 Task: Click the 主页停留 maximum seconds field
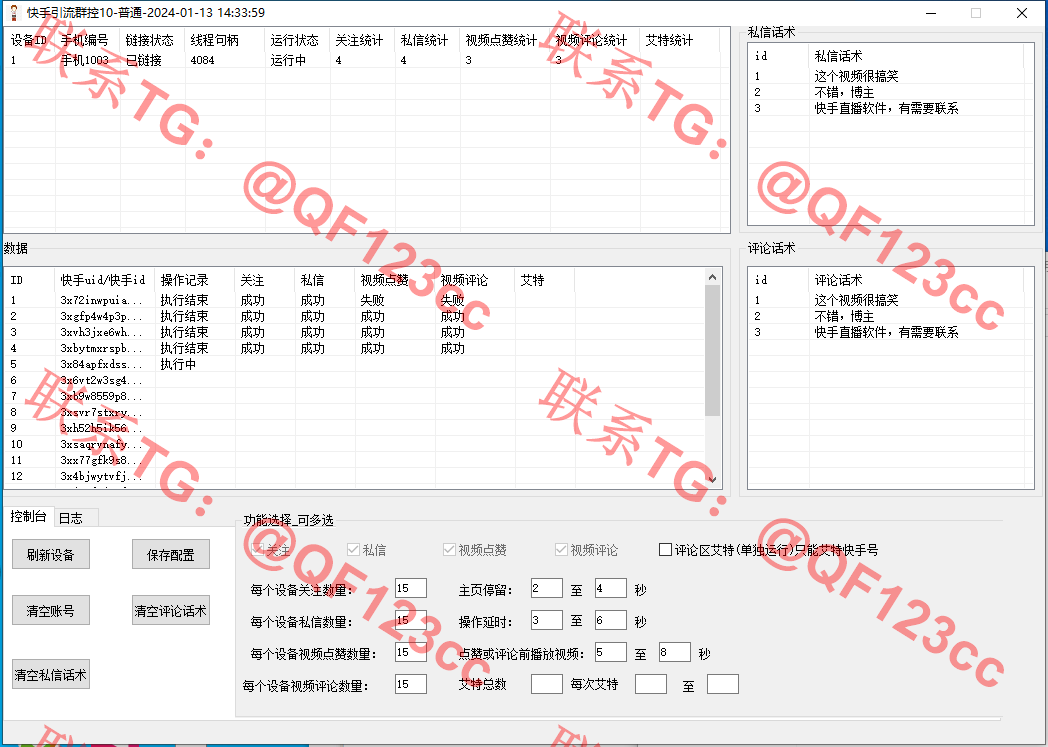point(610,588)
